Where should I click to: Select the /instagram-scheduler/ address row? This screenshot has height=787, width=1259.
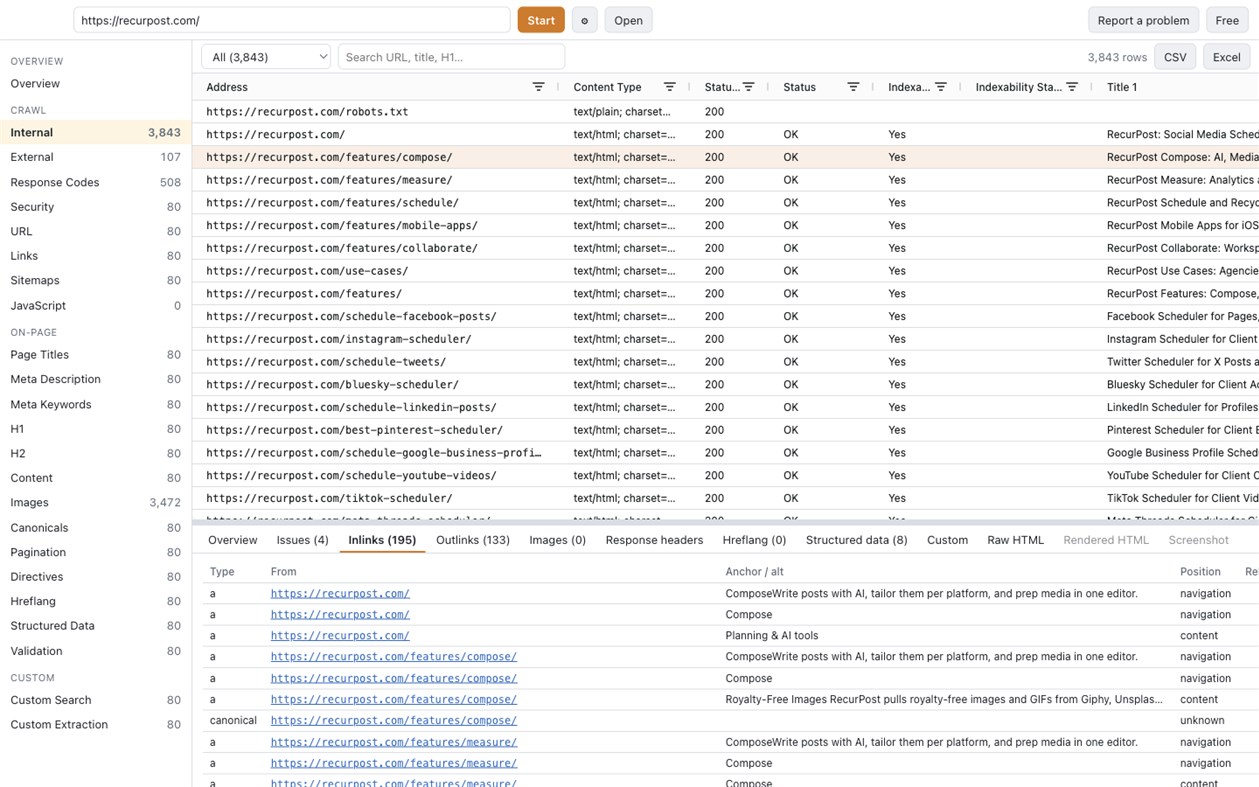coord(725,339)
